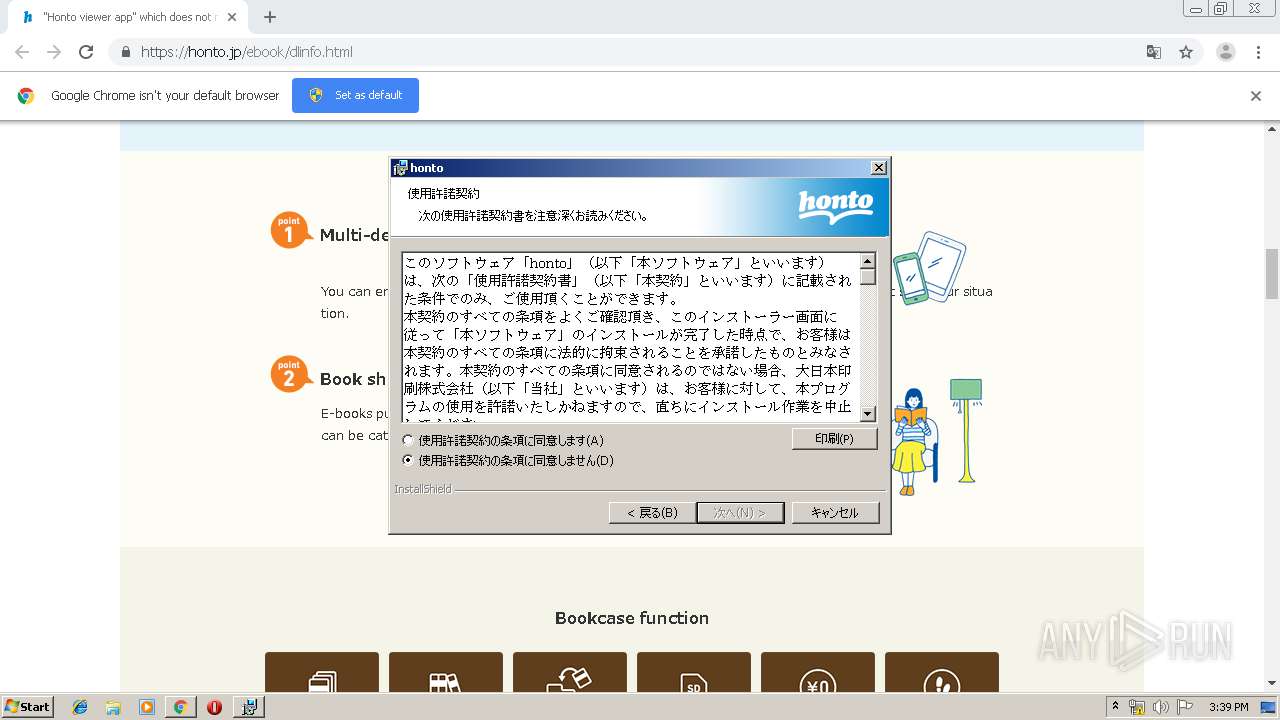This screenshot has height=720, width=1280.
Task: Open a new tab with the plus button
Action: tap(270, 17)
